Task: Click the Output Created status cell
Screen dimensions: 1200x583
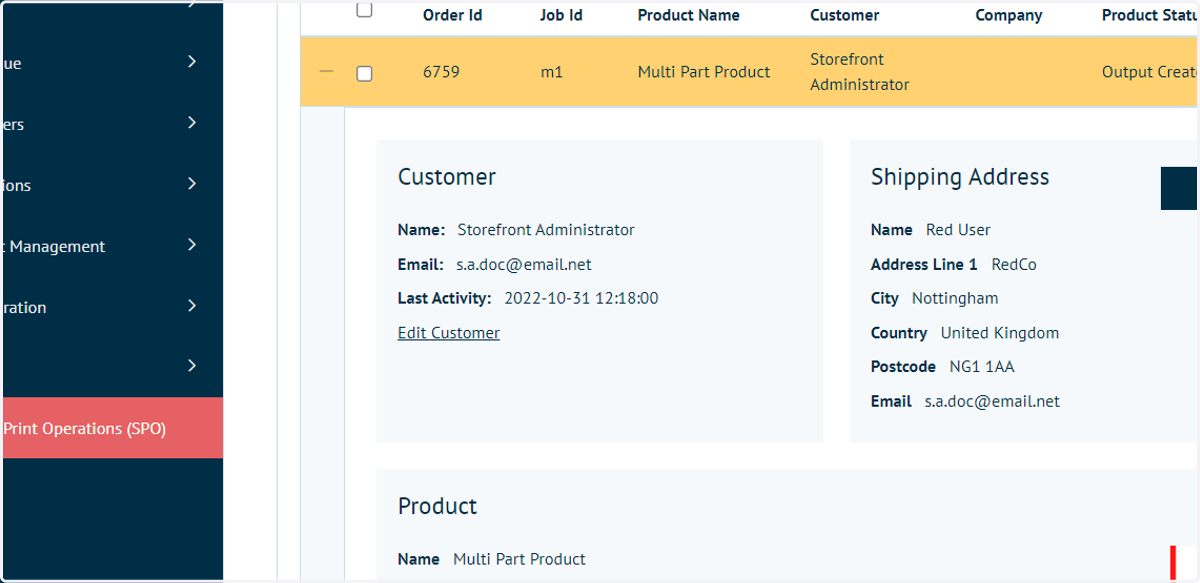Action: pyautogui.click(x=1150, y=72)
